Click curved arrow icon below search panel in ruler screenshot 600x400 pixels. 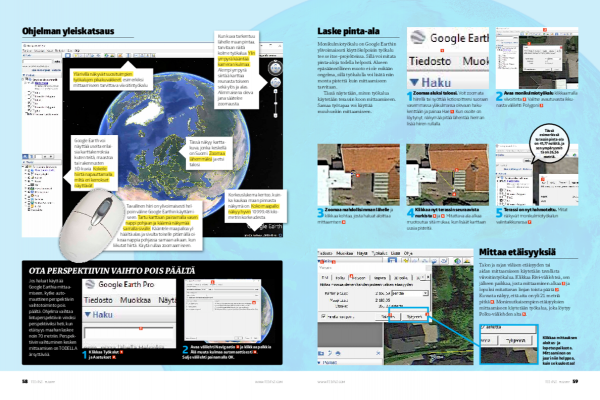click(329, 353)
